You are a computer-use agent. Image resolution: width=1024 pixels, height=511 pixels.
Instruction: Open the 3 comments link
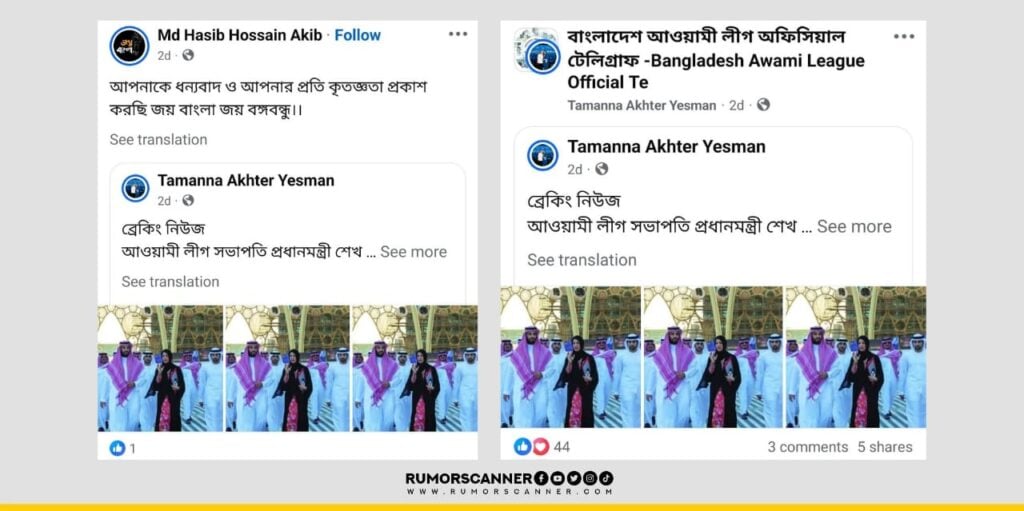tap(808, 447)
